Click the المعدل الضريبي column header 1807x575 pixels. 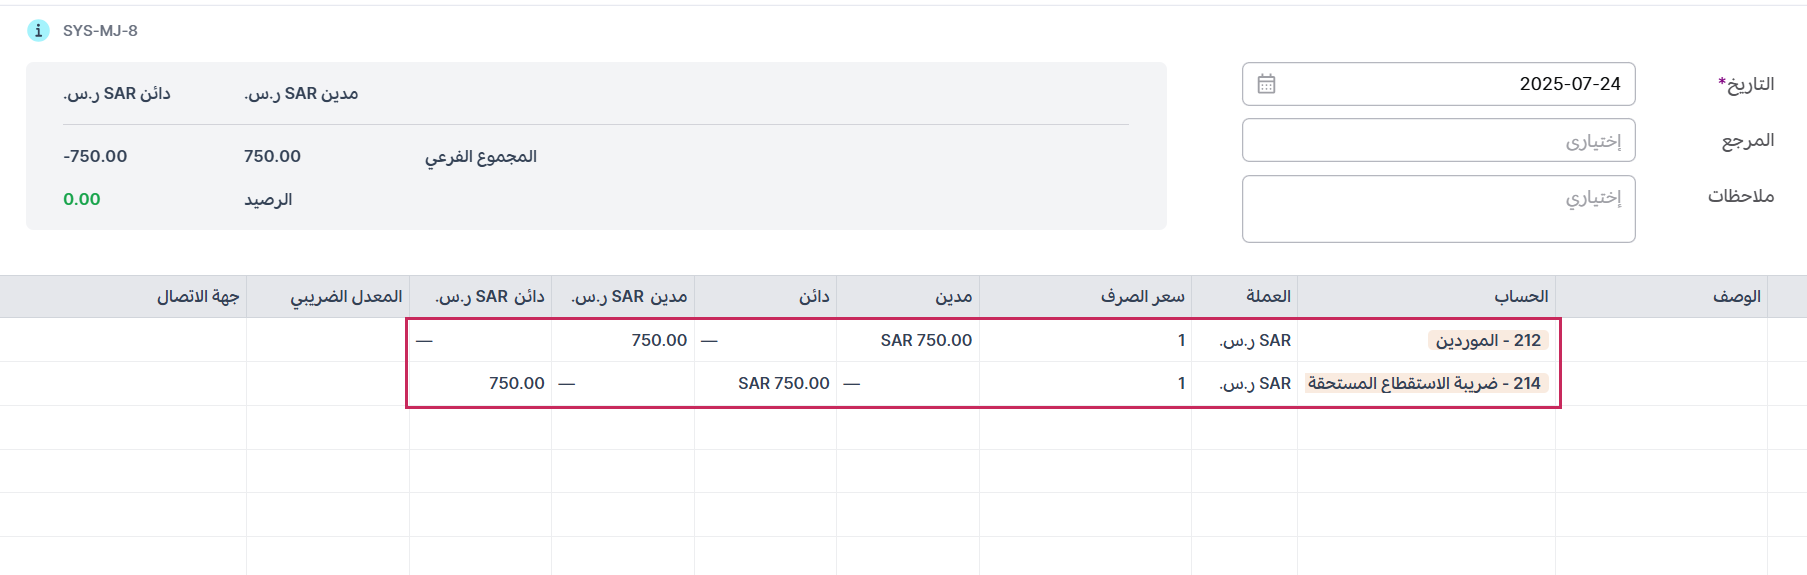point(346,297)
